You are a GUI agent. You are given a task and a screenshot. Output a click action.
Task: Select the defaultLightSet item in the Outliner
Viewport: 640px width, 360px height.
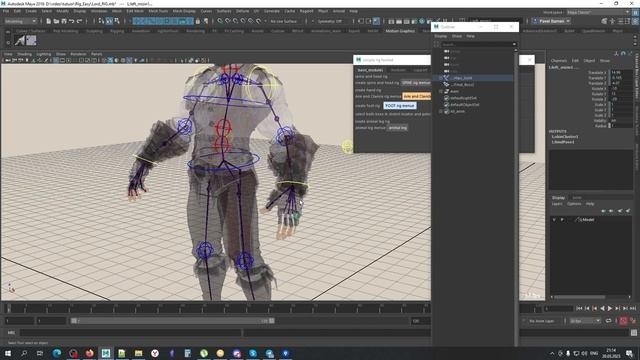[x=463, y=98]
